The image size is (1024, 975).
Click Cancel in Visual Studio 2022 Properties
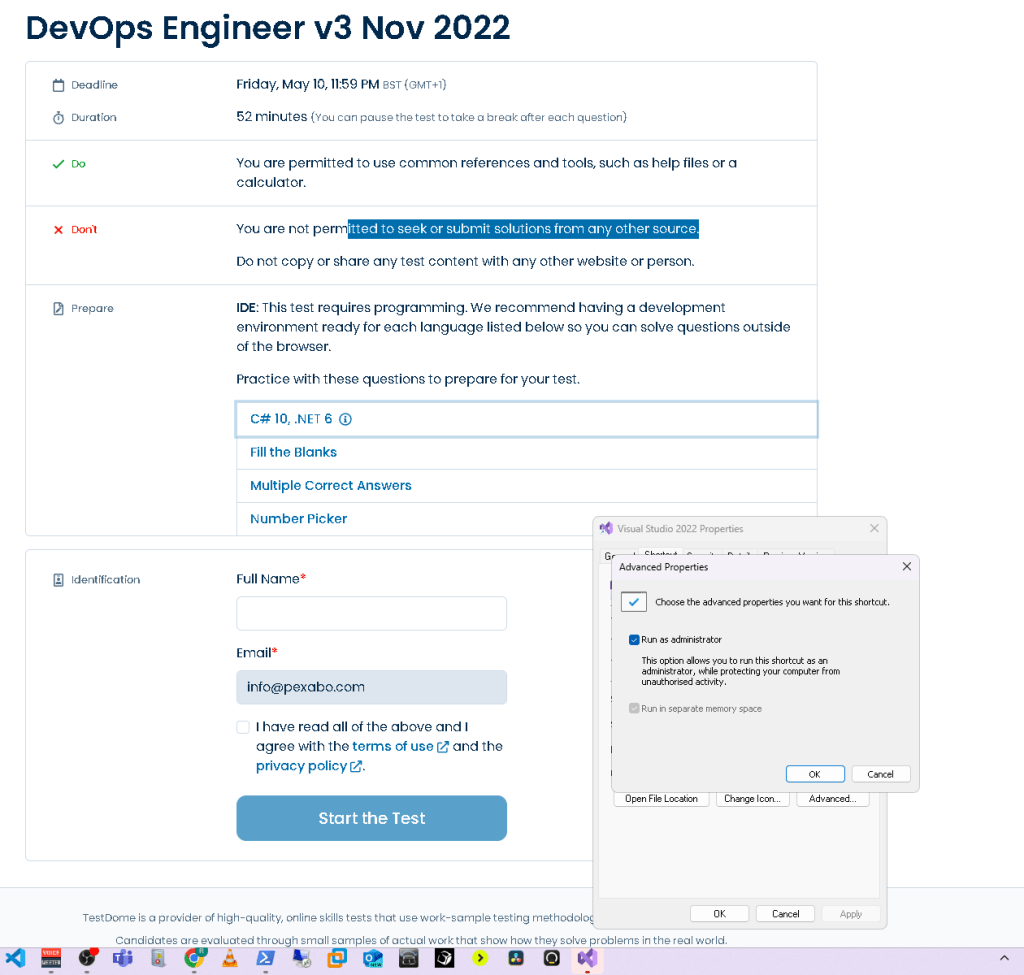[x=786, y=914]
